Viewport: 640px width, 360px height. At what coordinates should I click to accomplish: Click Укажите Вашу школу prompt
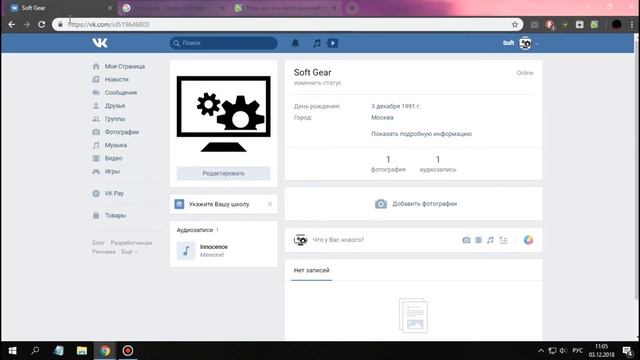219,204
